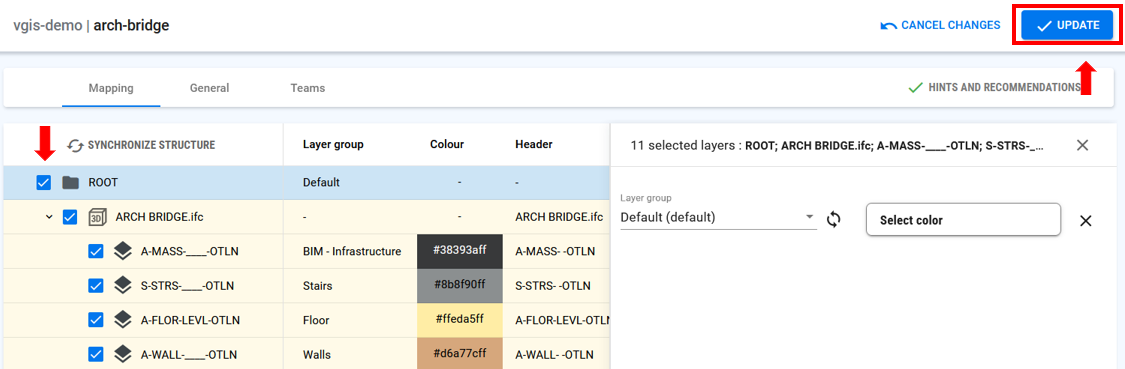The height and width of the screenshot is (369, 1125).
Task: Click the BIM - Infrastructure layer group cell
Action: tap(352, 251)
